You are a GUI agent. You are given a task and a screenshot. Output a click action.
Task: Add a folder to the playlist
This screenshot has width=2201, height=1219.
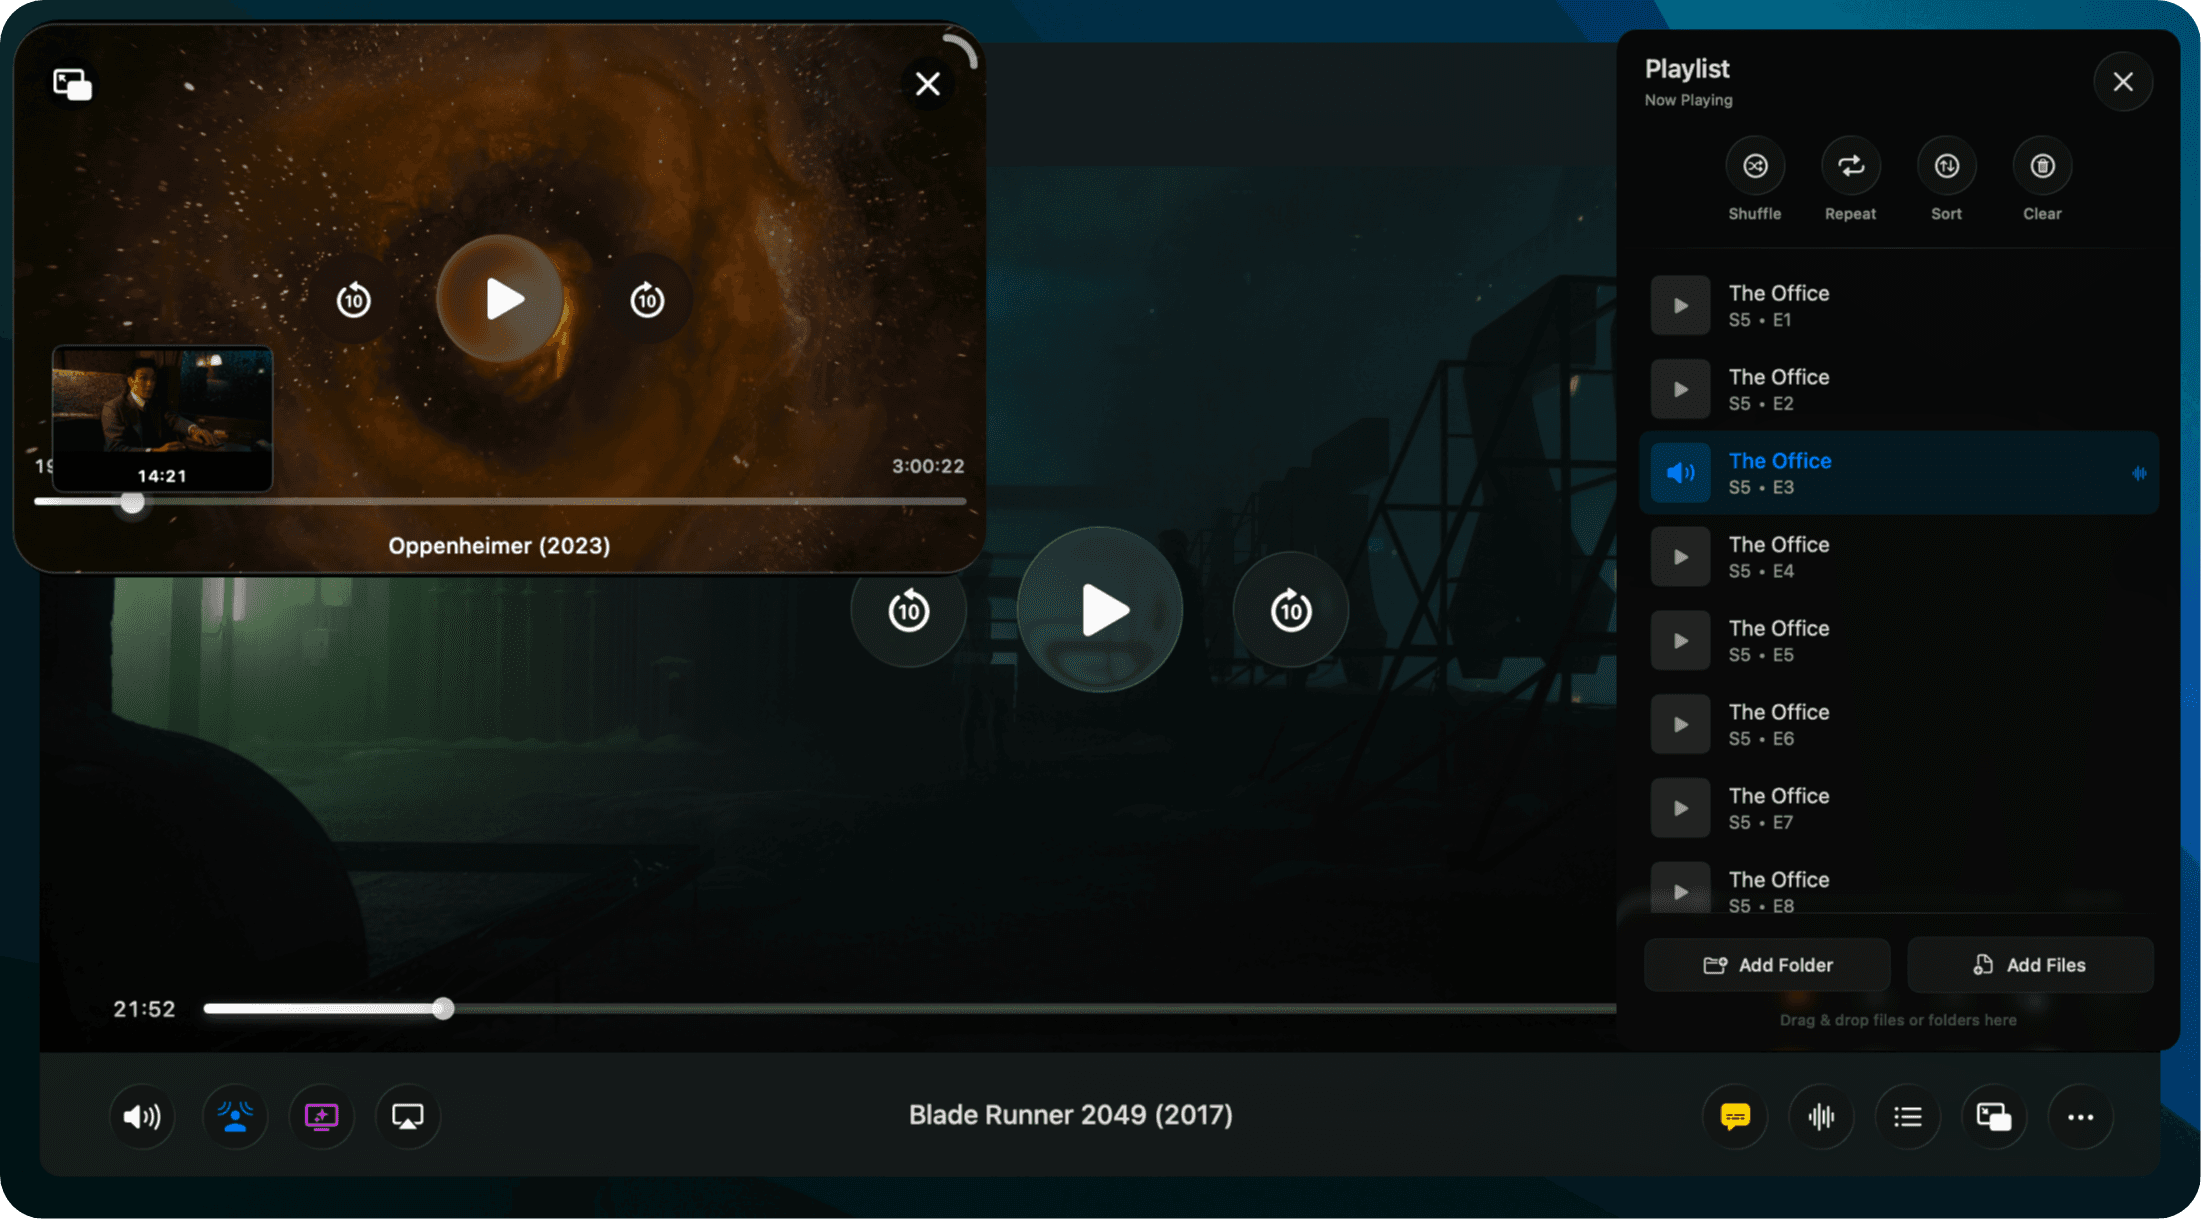[x=1767, y=964]
